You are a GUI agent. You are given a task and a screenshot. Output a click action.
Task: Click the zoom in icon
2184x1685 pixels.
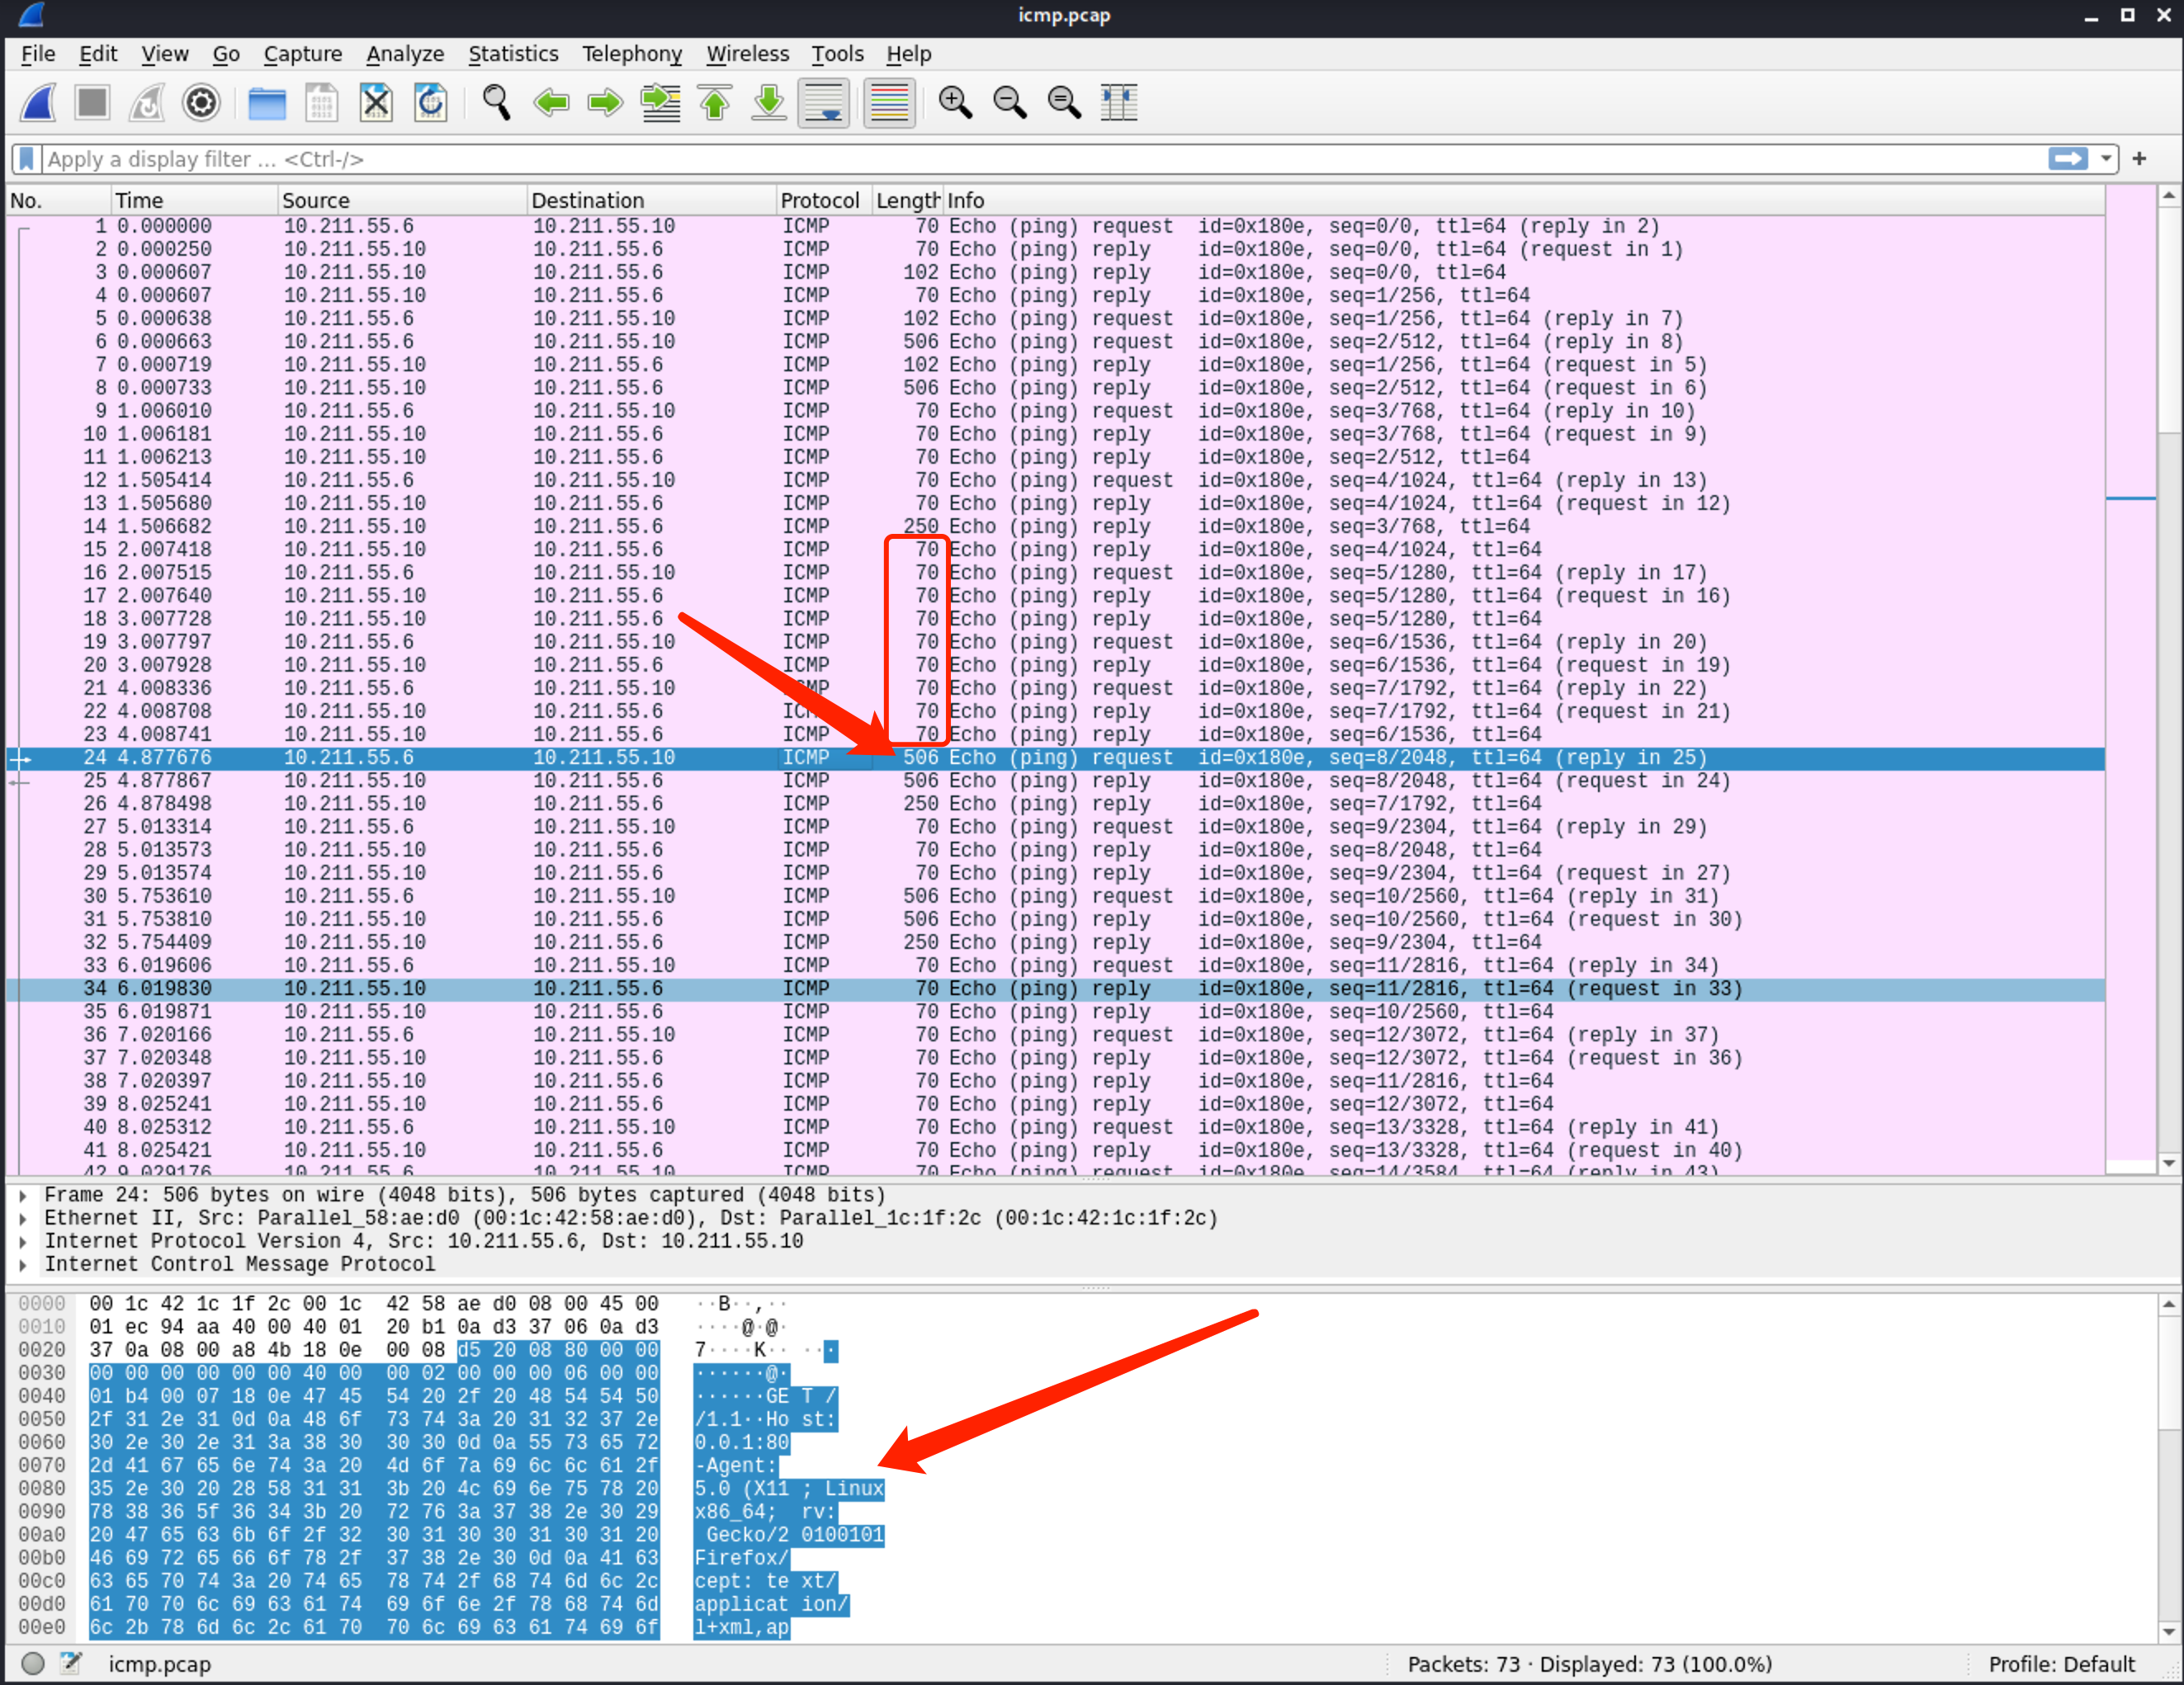click(955, 102)
